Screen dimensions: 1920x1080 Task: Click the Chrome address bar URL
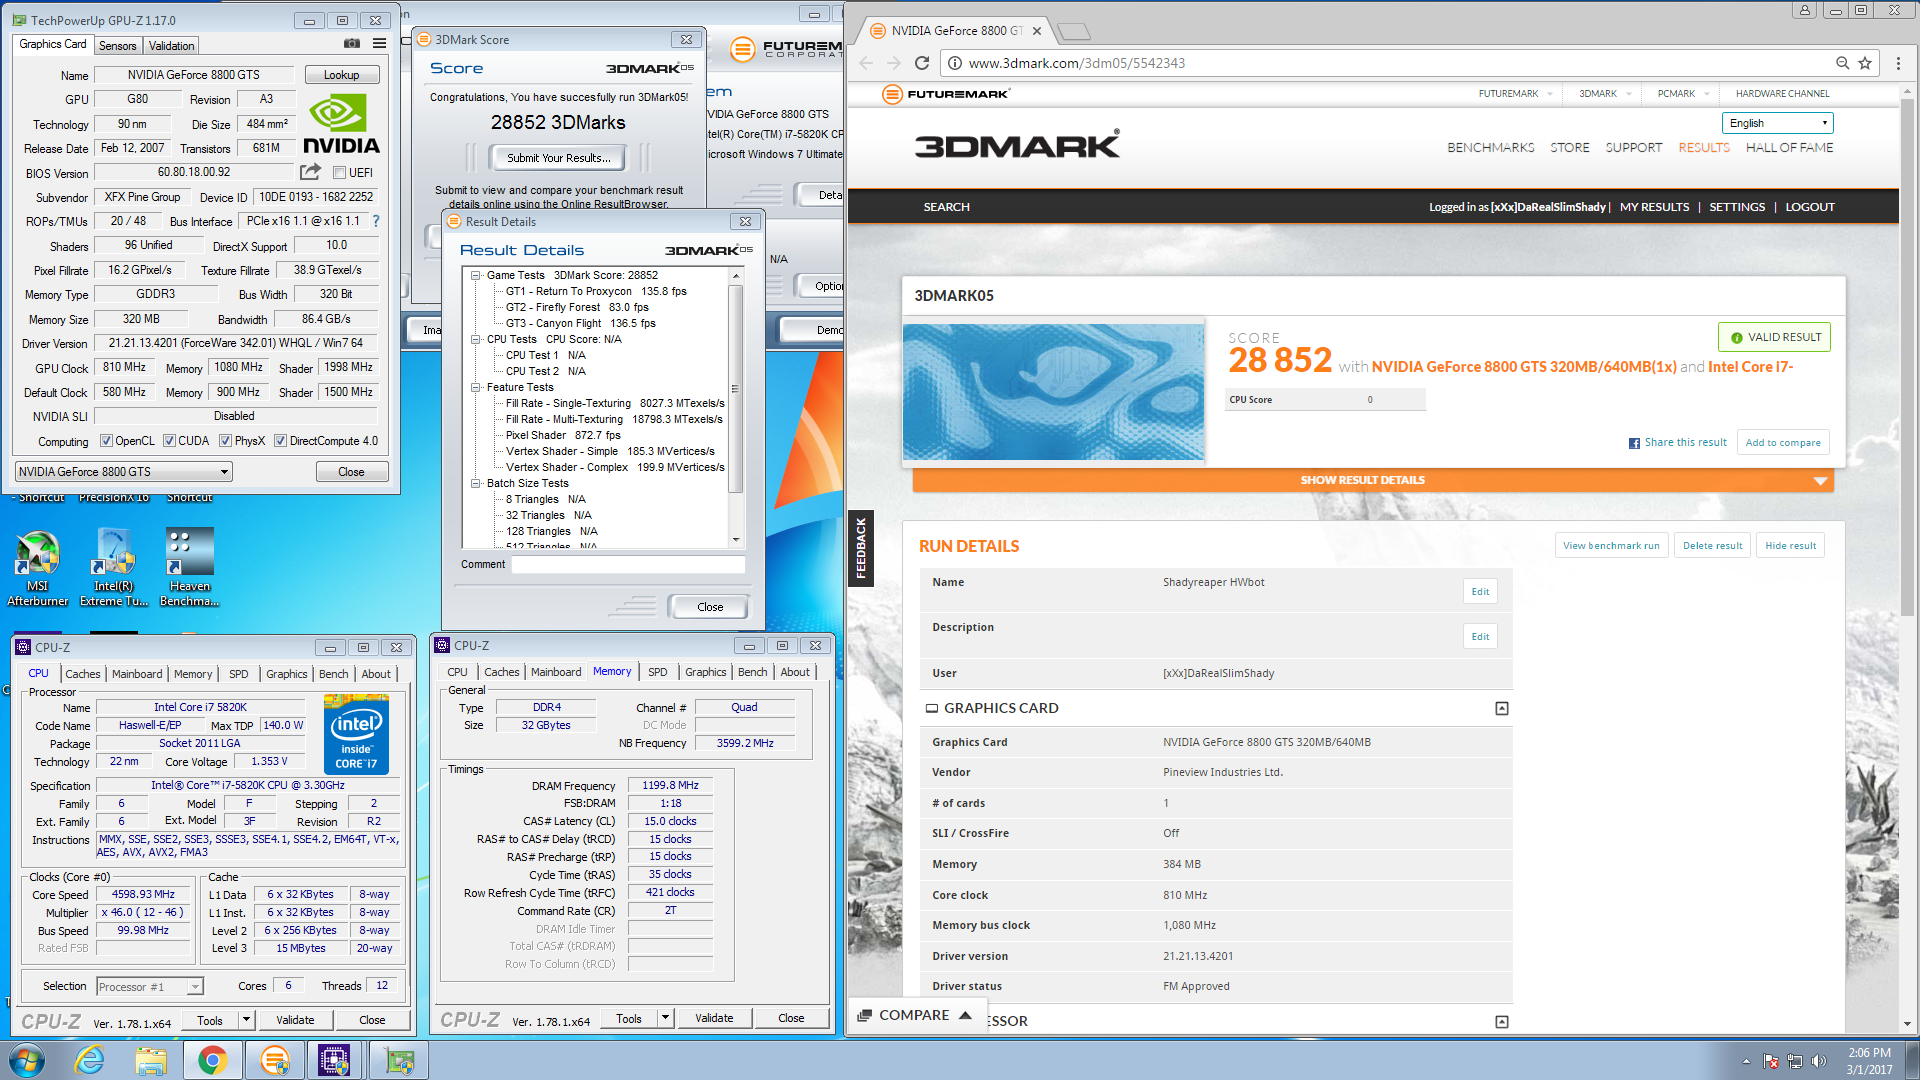click(x=1076, y=63)
